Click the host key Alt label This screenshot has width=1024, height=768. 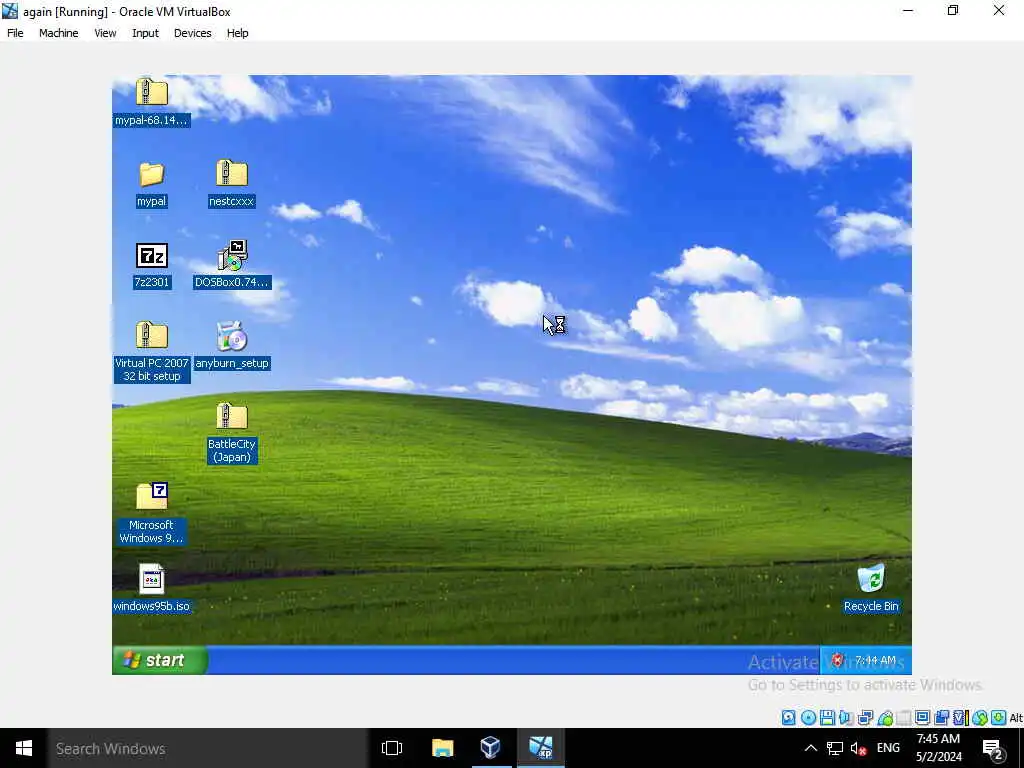coord(1016,718)
